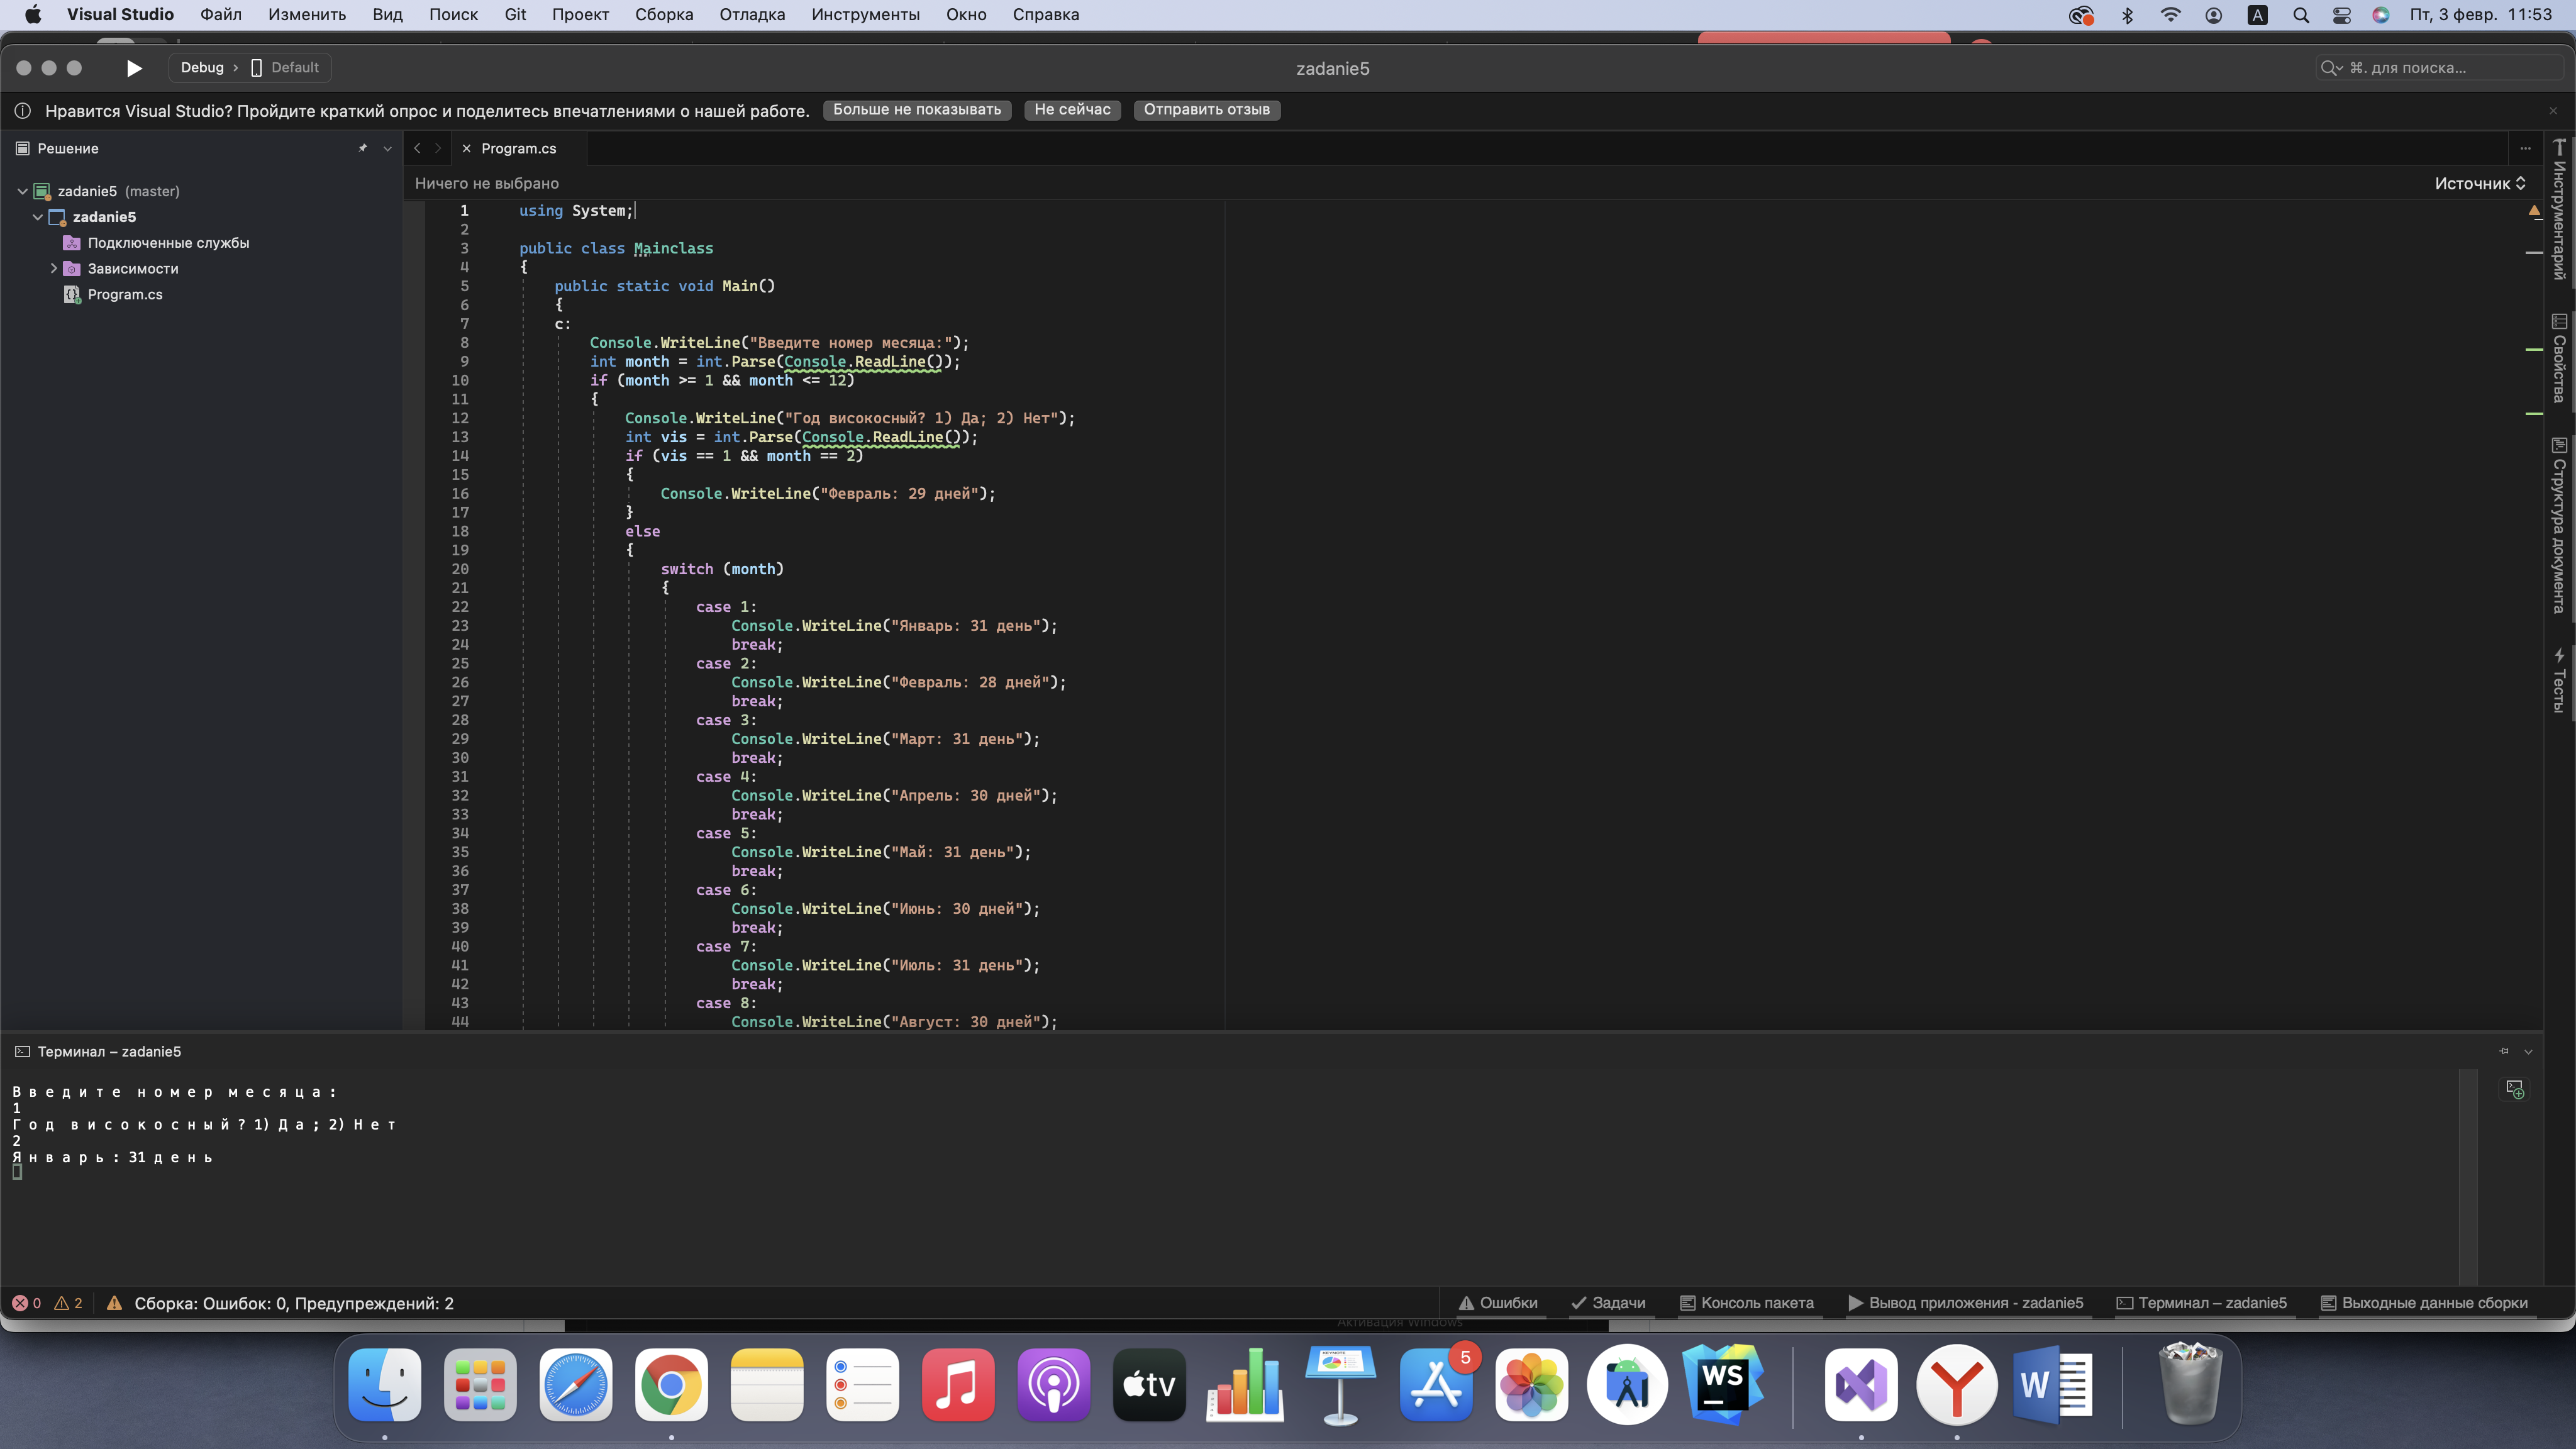The image size is (2576, 1449).
Task: Select the Default run target
Action: (285, 68)
